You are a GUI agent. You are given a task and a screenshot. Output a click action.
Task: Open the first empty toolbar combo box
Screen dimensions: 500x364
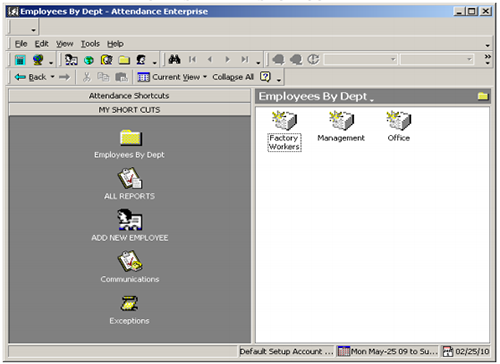[360, 60]
